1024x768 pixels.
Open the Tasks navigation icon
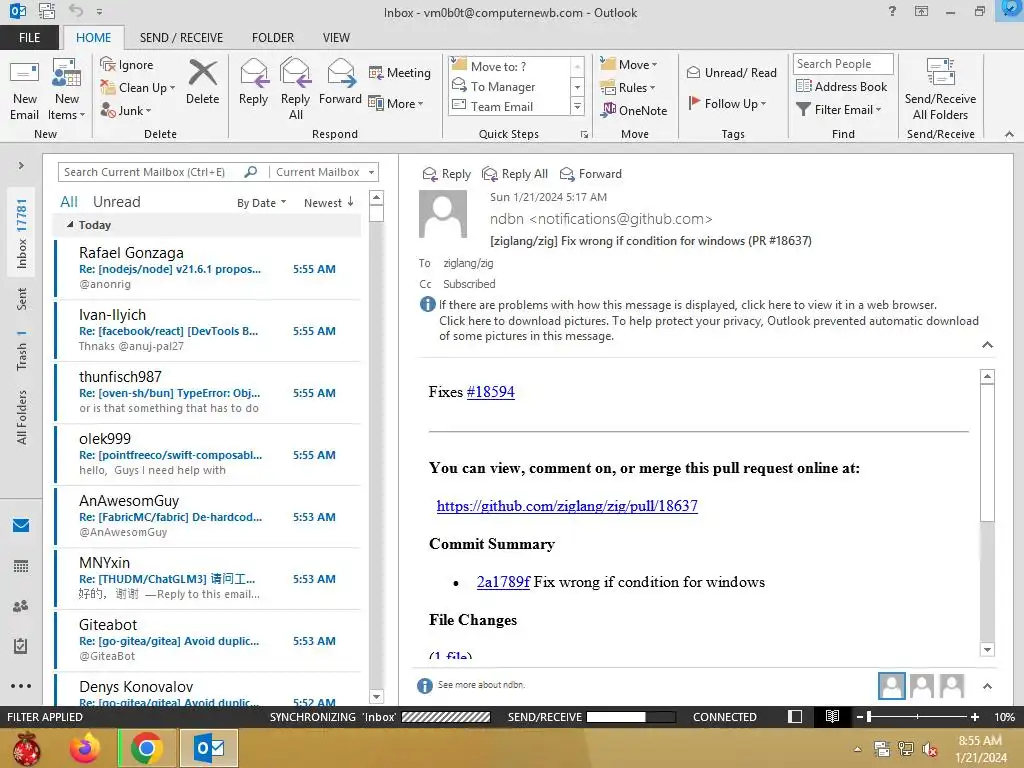[21, 646]
